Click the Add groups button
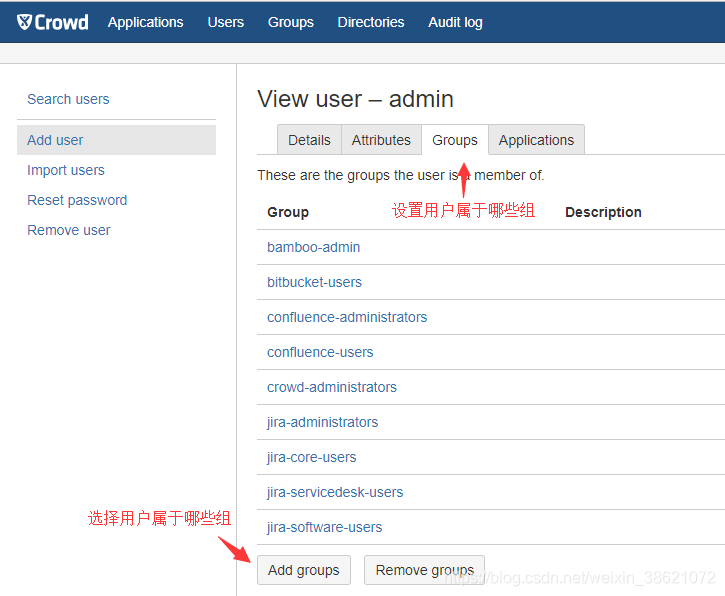This screenshot has width=725, height=596. 304,570
